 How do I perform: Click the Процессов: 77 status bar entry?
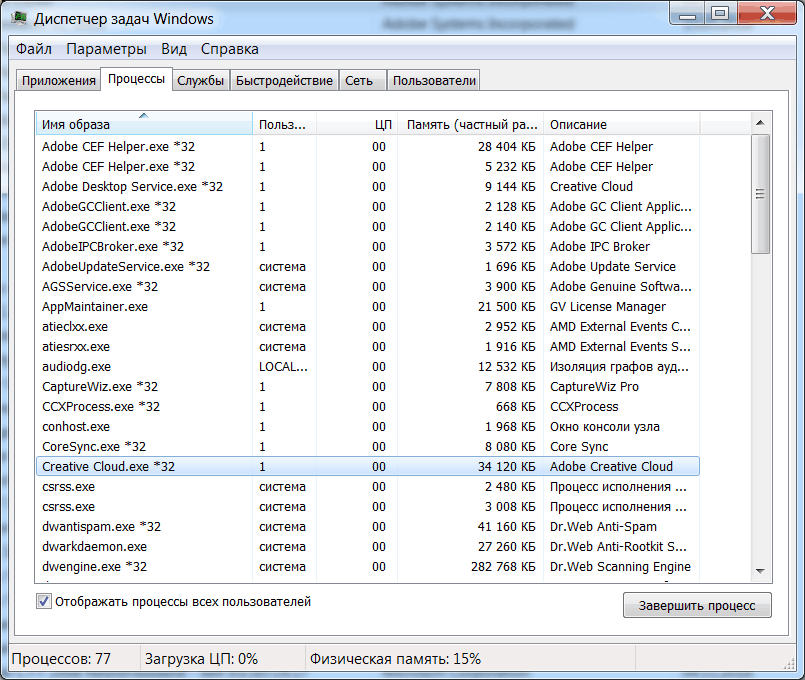coord(61,658)
